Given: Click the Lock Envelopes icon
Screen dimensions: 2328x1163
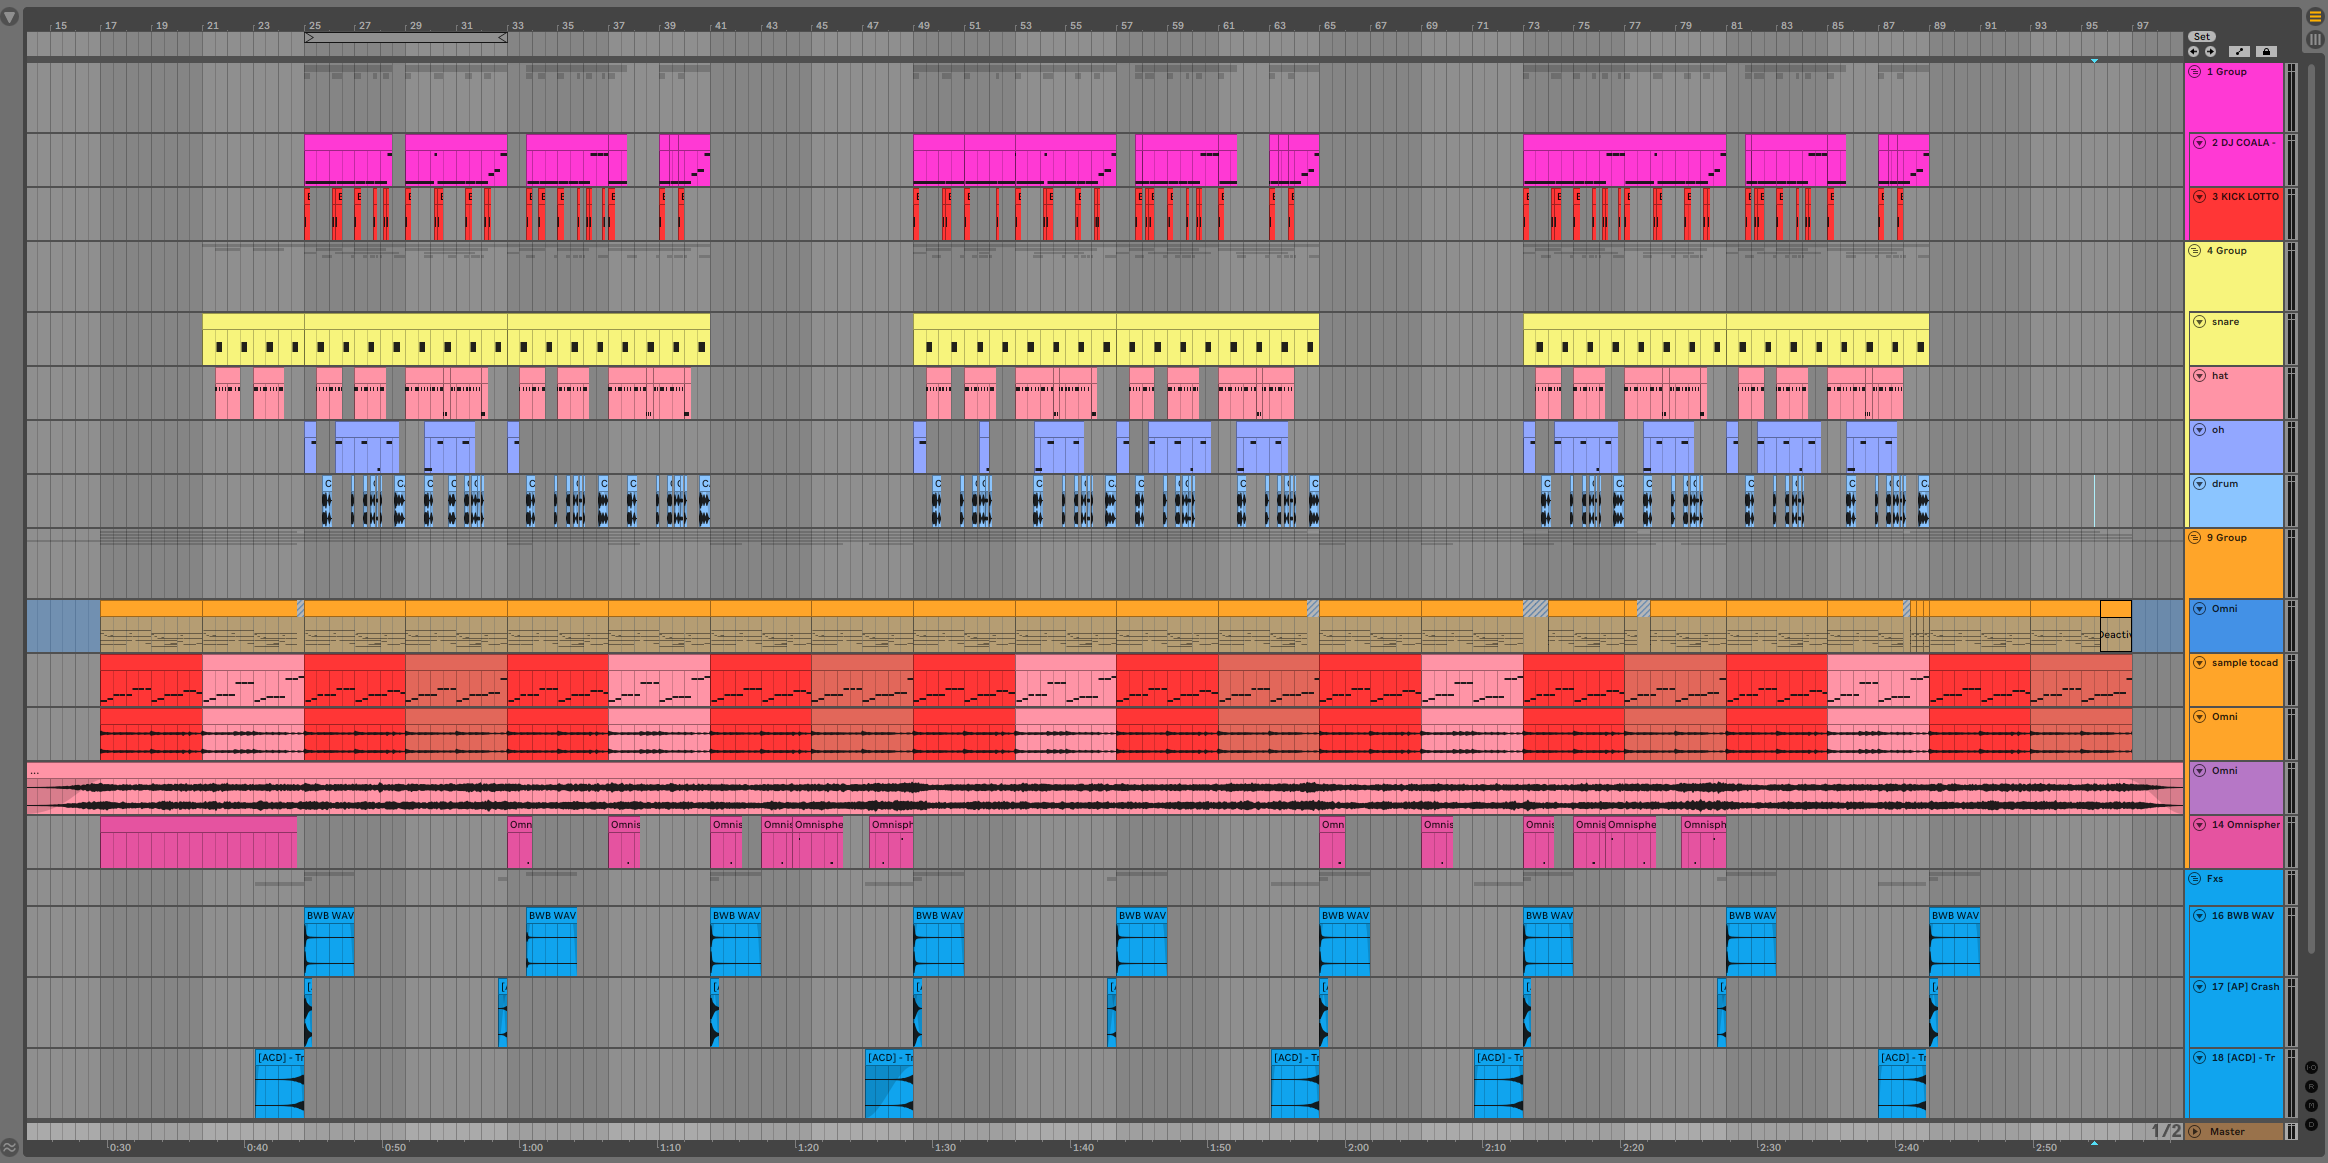Looking at the screenshot, I should tap(2266, 51).
